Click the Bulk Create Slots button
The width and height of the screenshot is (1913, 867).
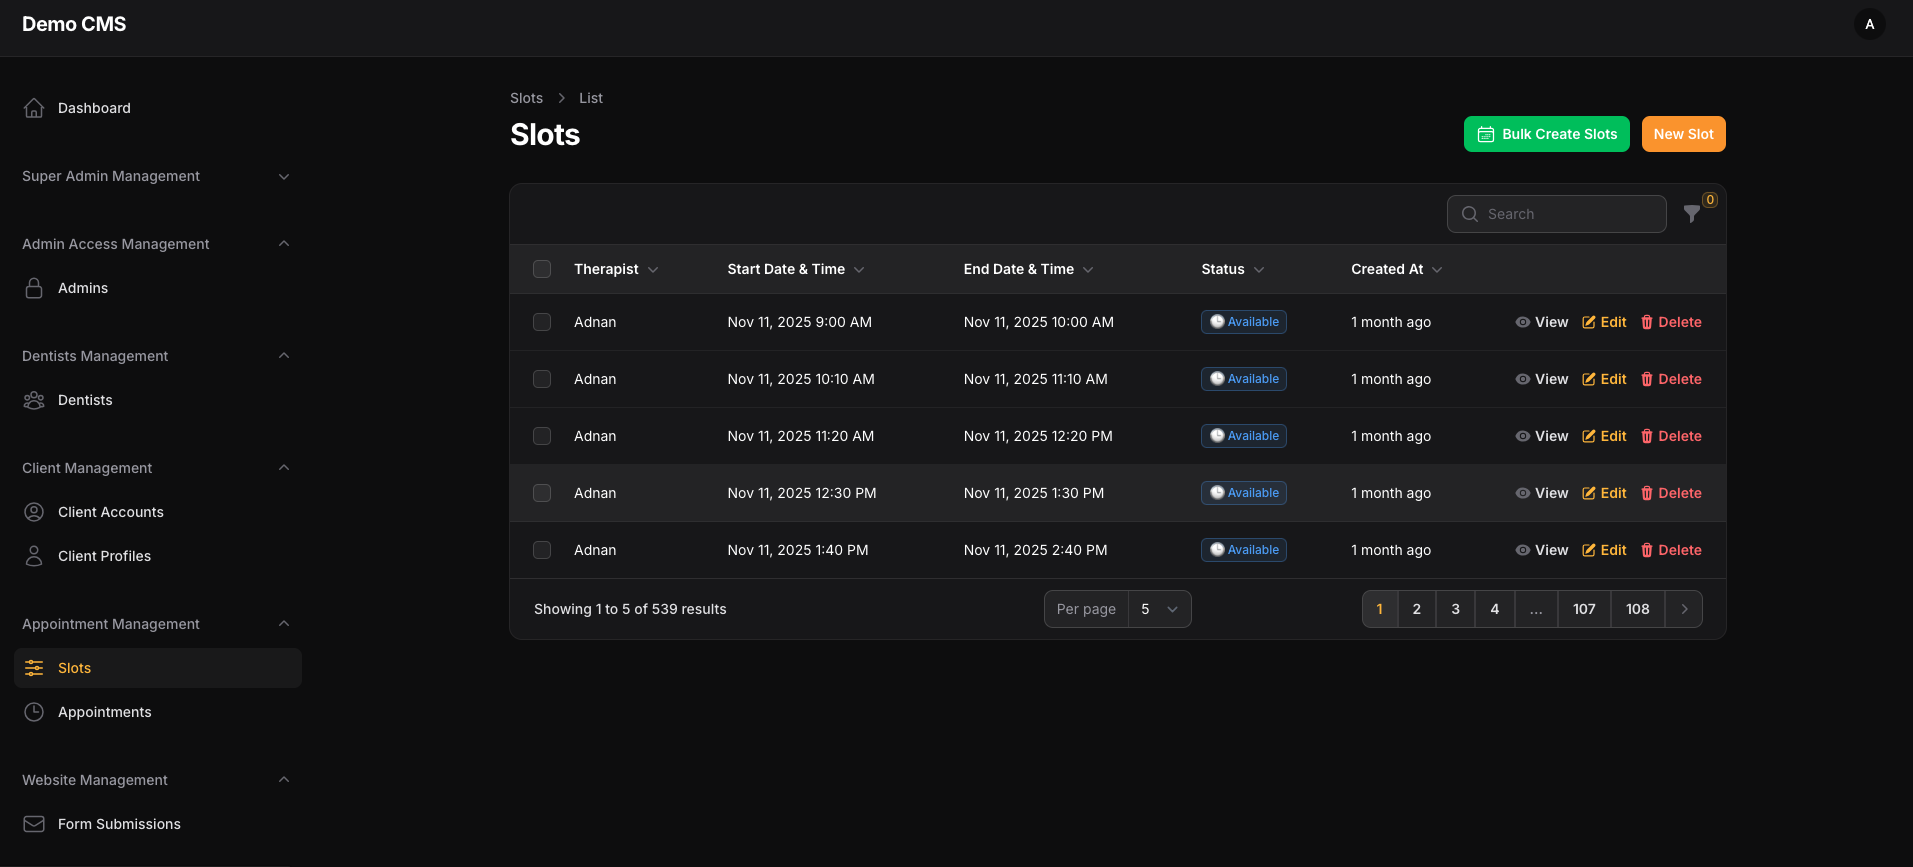[x=1546, y=134]
